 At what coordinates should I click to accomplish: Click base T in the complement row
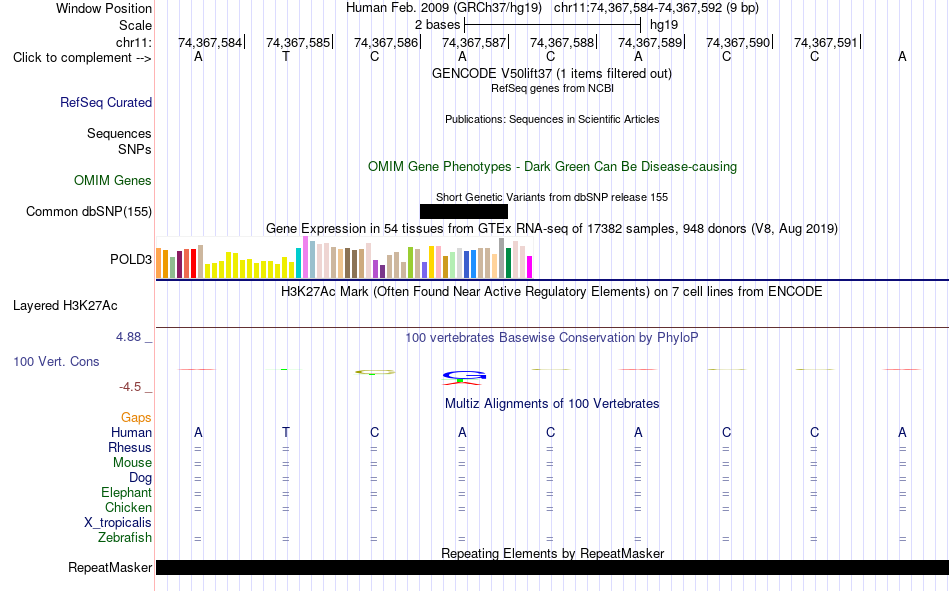pos(286,57)
